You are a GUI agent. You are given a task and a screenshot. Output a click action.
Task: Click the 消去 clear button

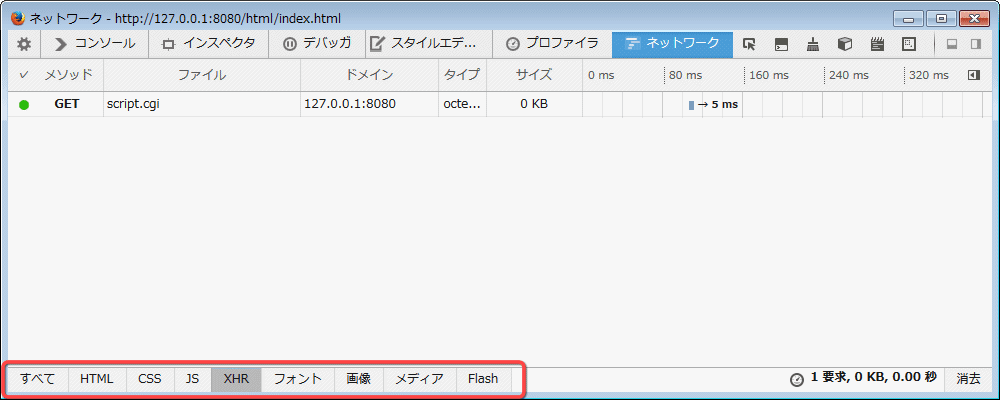pyautogui.click(x=968, y=379)
